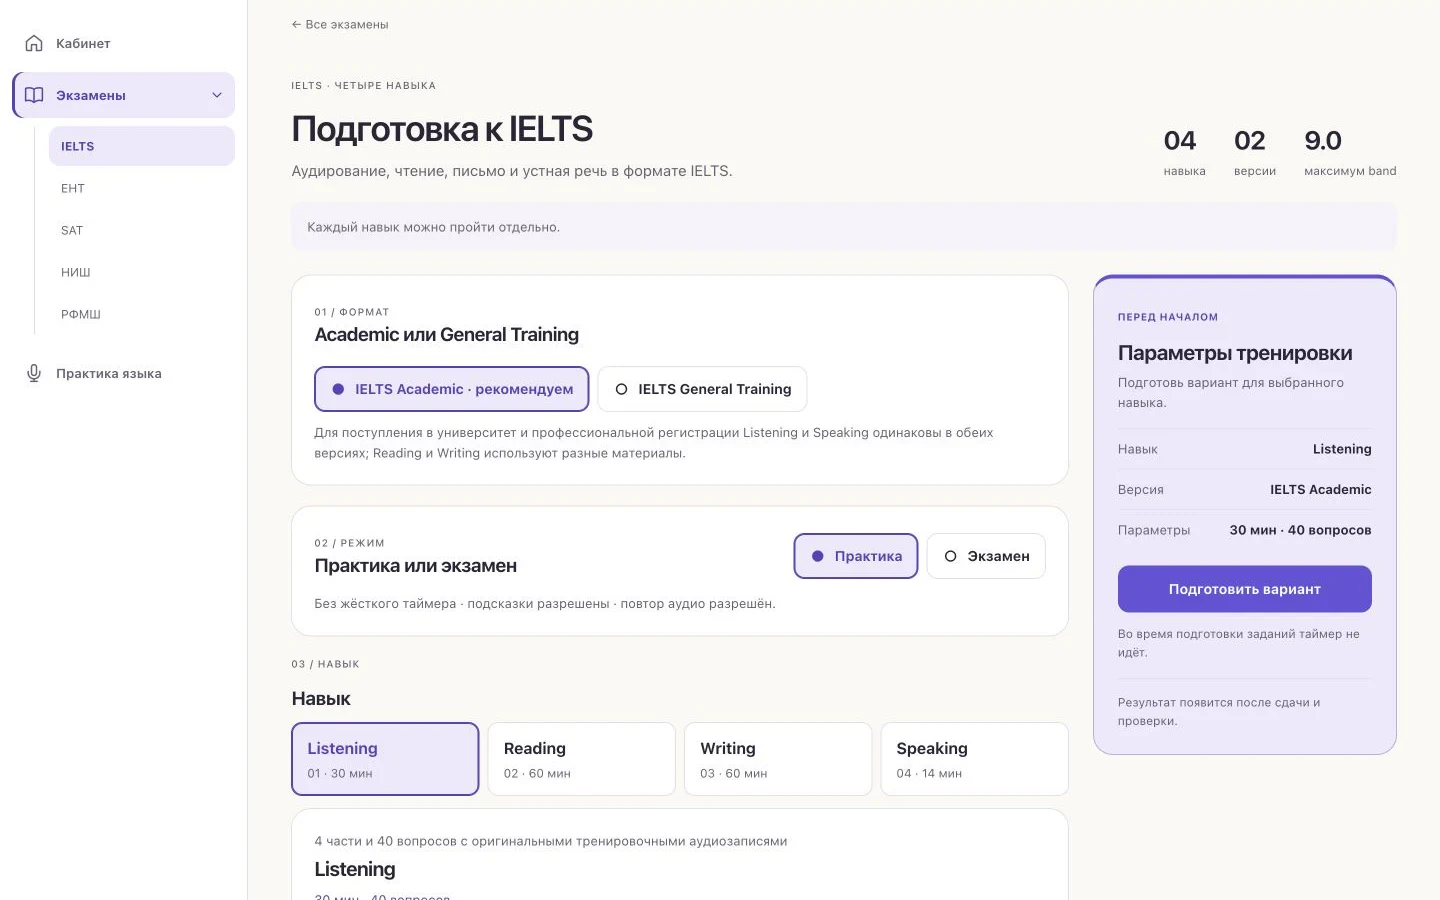The image size is (1440, 900).
Task: Select SAT in the exams submenu
Action: (142, 230)
